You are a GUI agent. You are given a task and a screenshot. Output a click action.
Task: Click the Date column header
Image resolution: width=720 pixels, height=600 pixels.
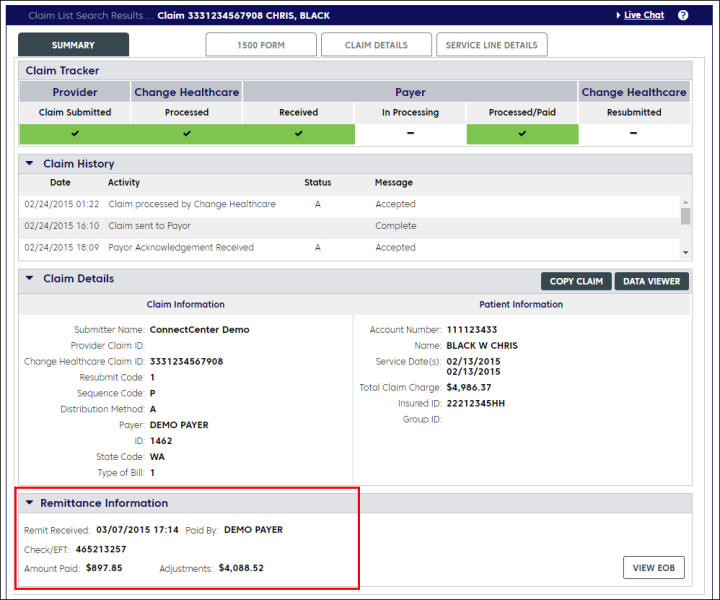pos(60,182)
